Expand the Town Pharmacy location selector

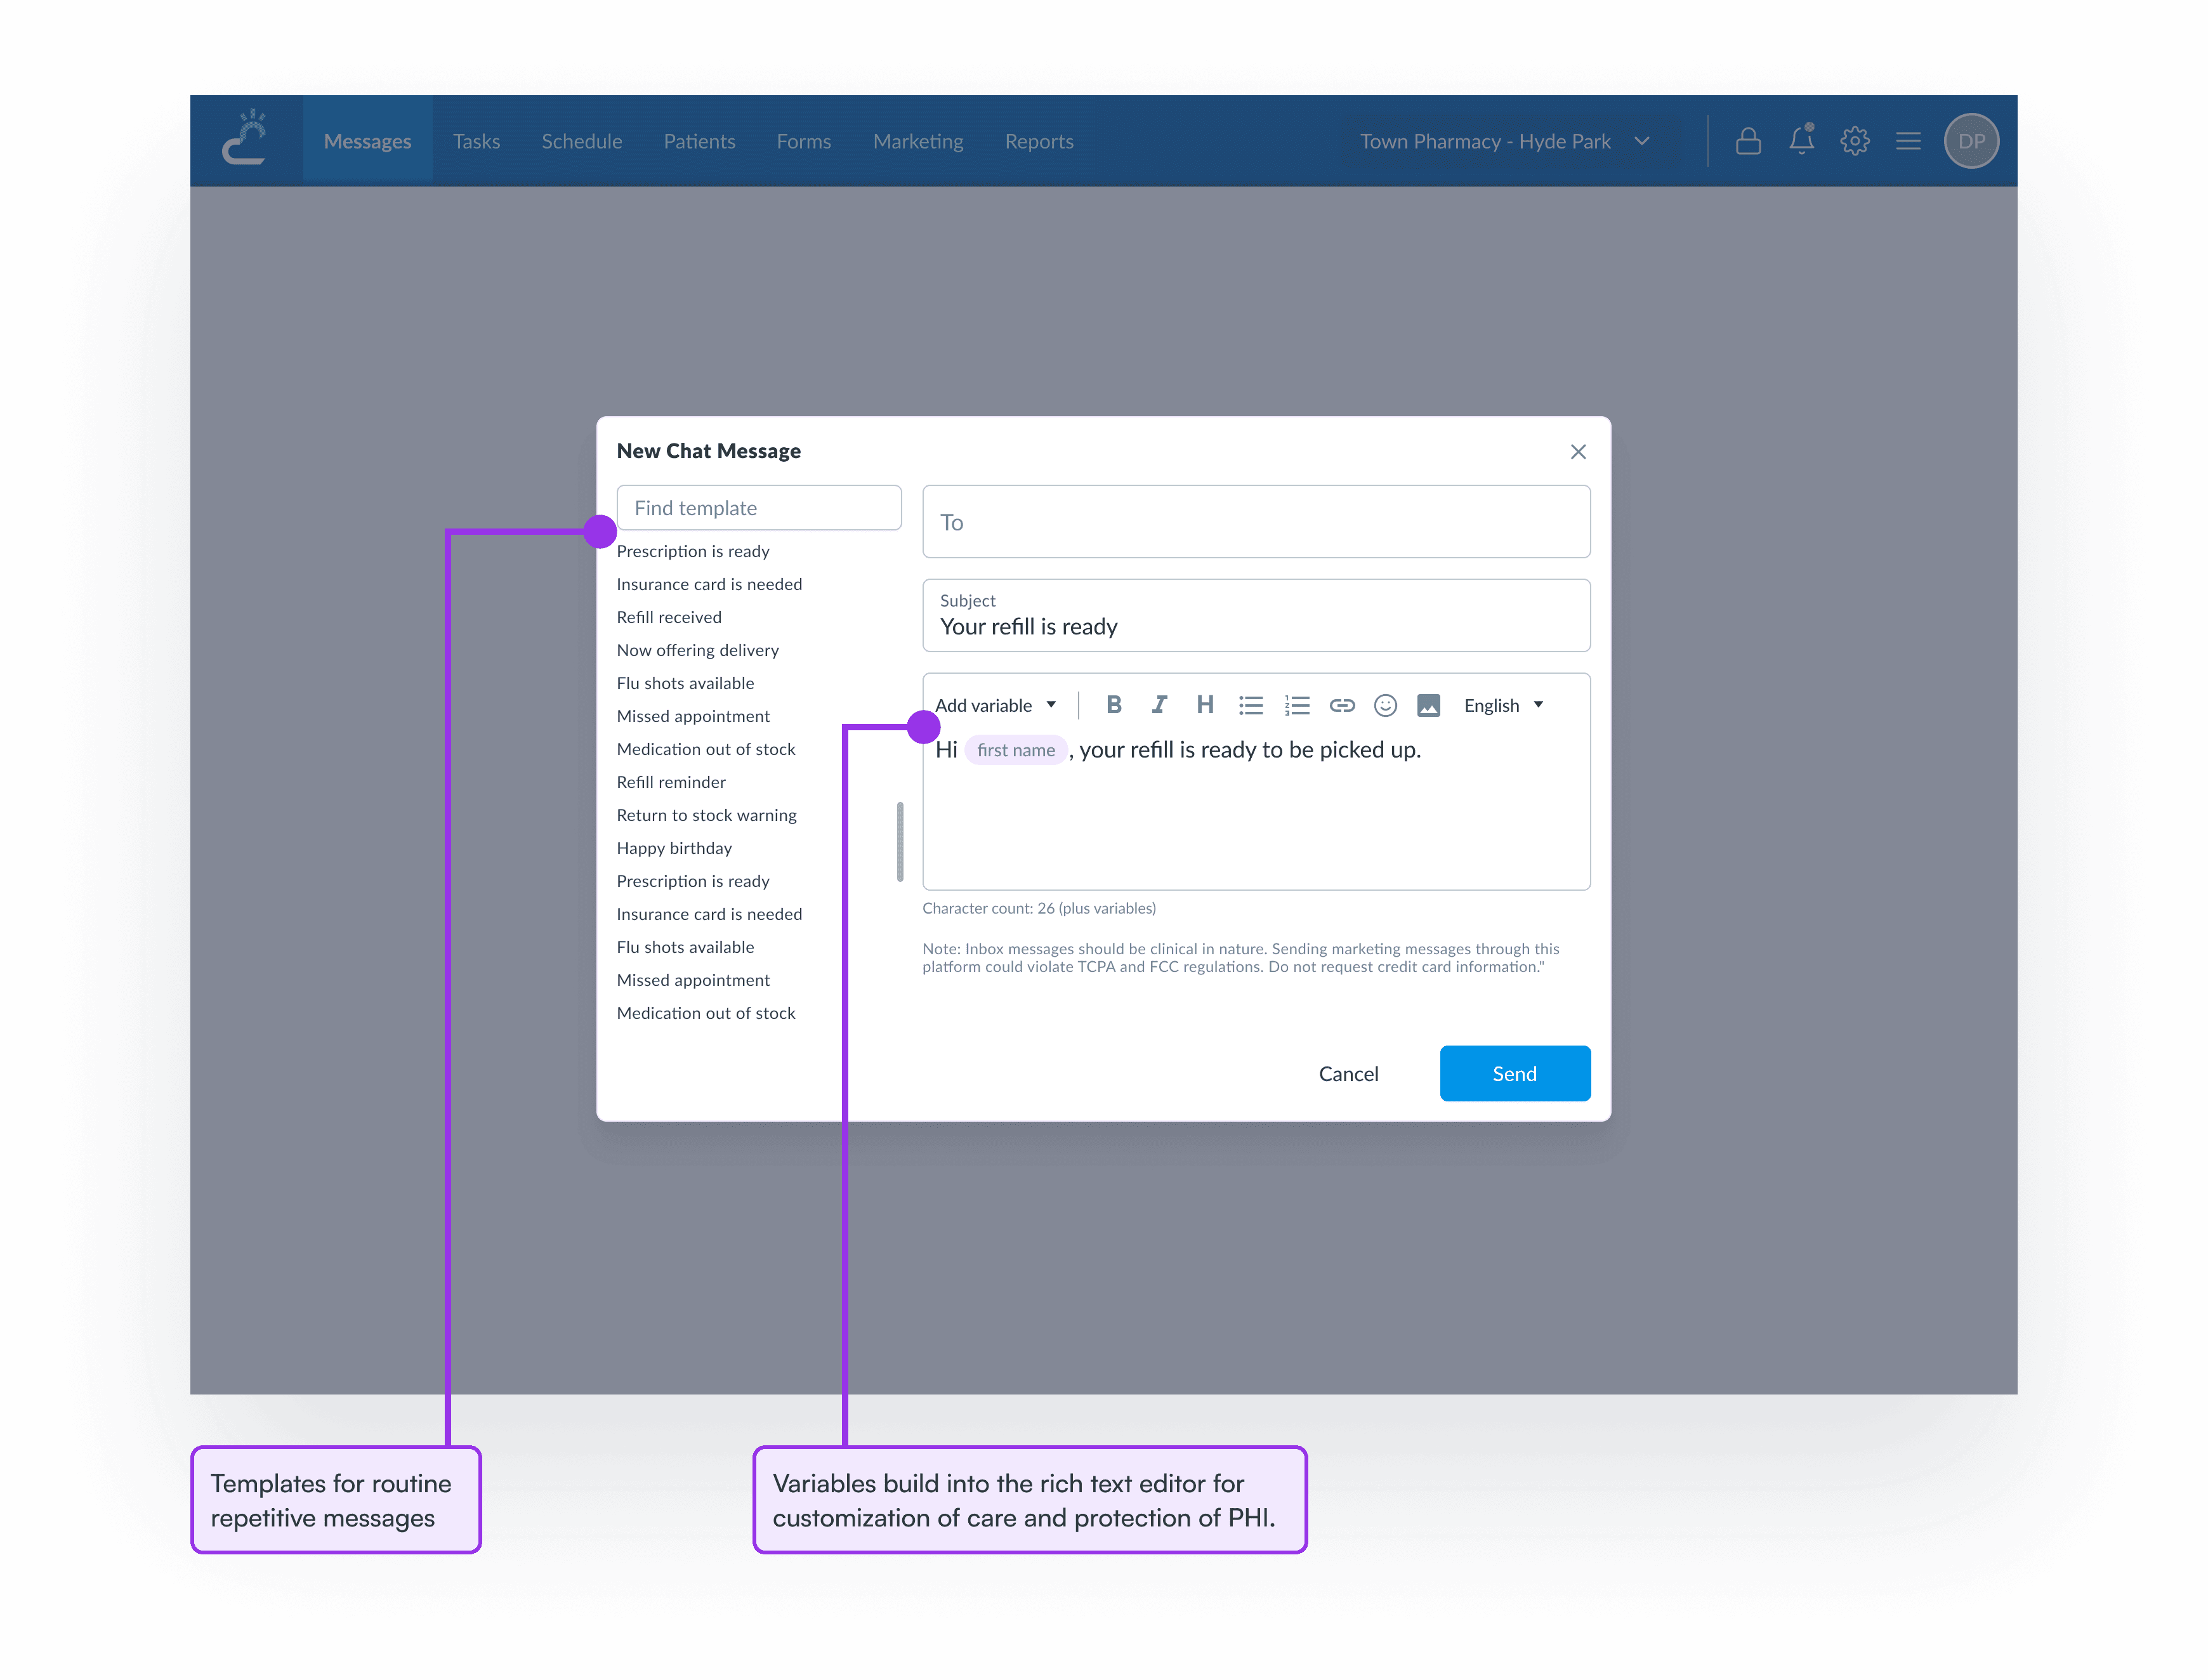coord(1641,141)
